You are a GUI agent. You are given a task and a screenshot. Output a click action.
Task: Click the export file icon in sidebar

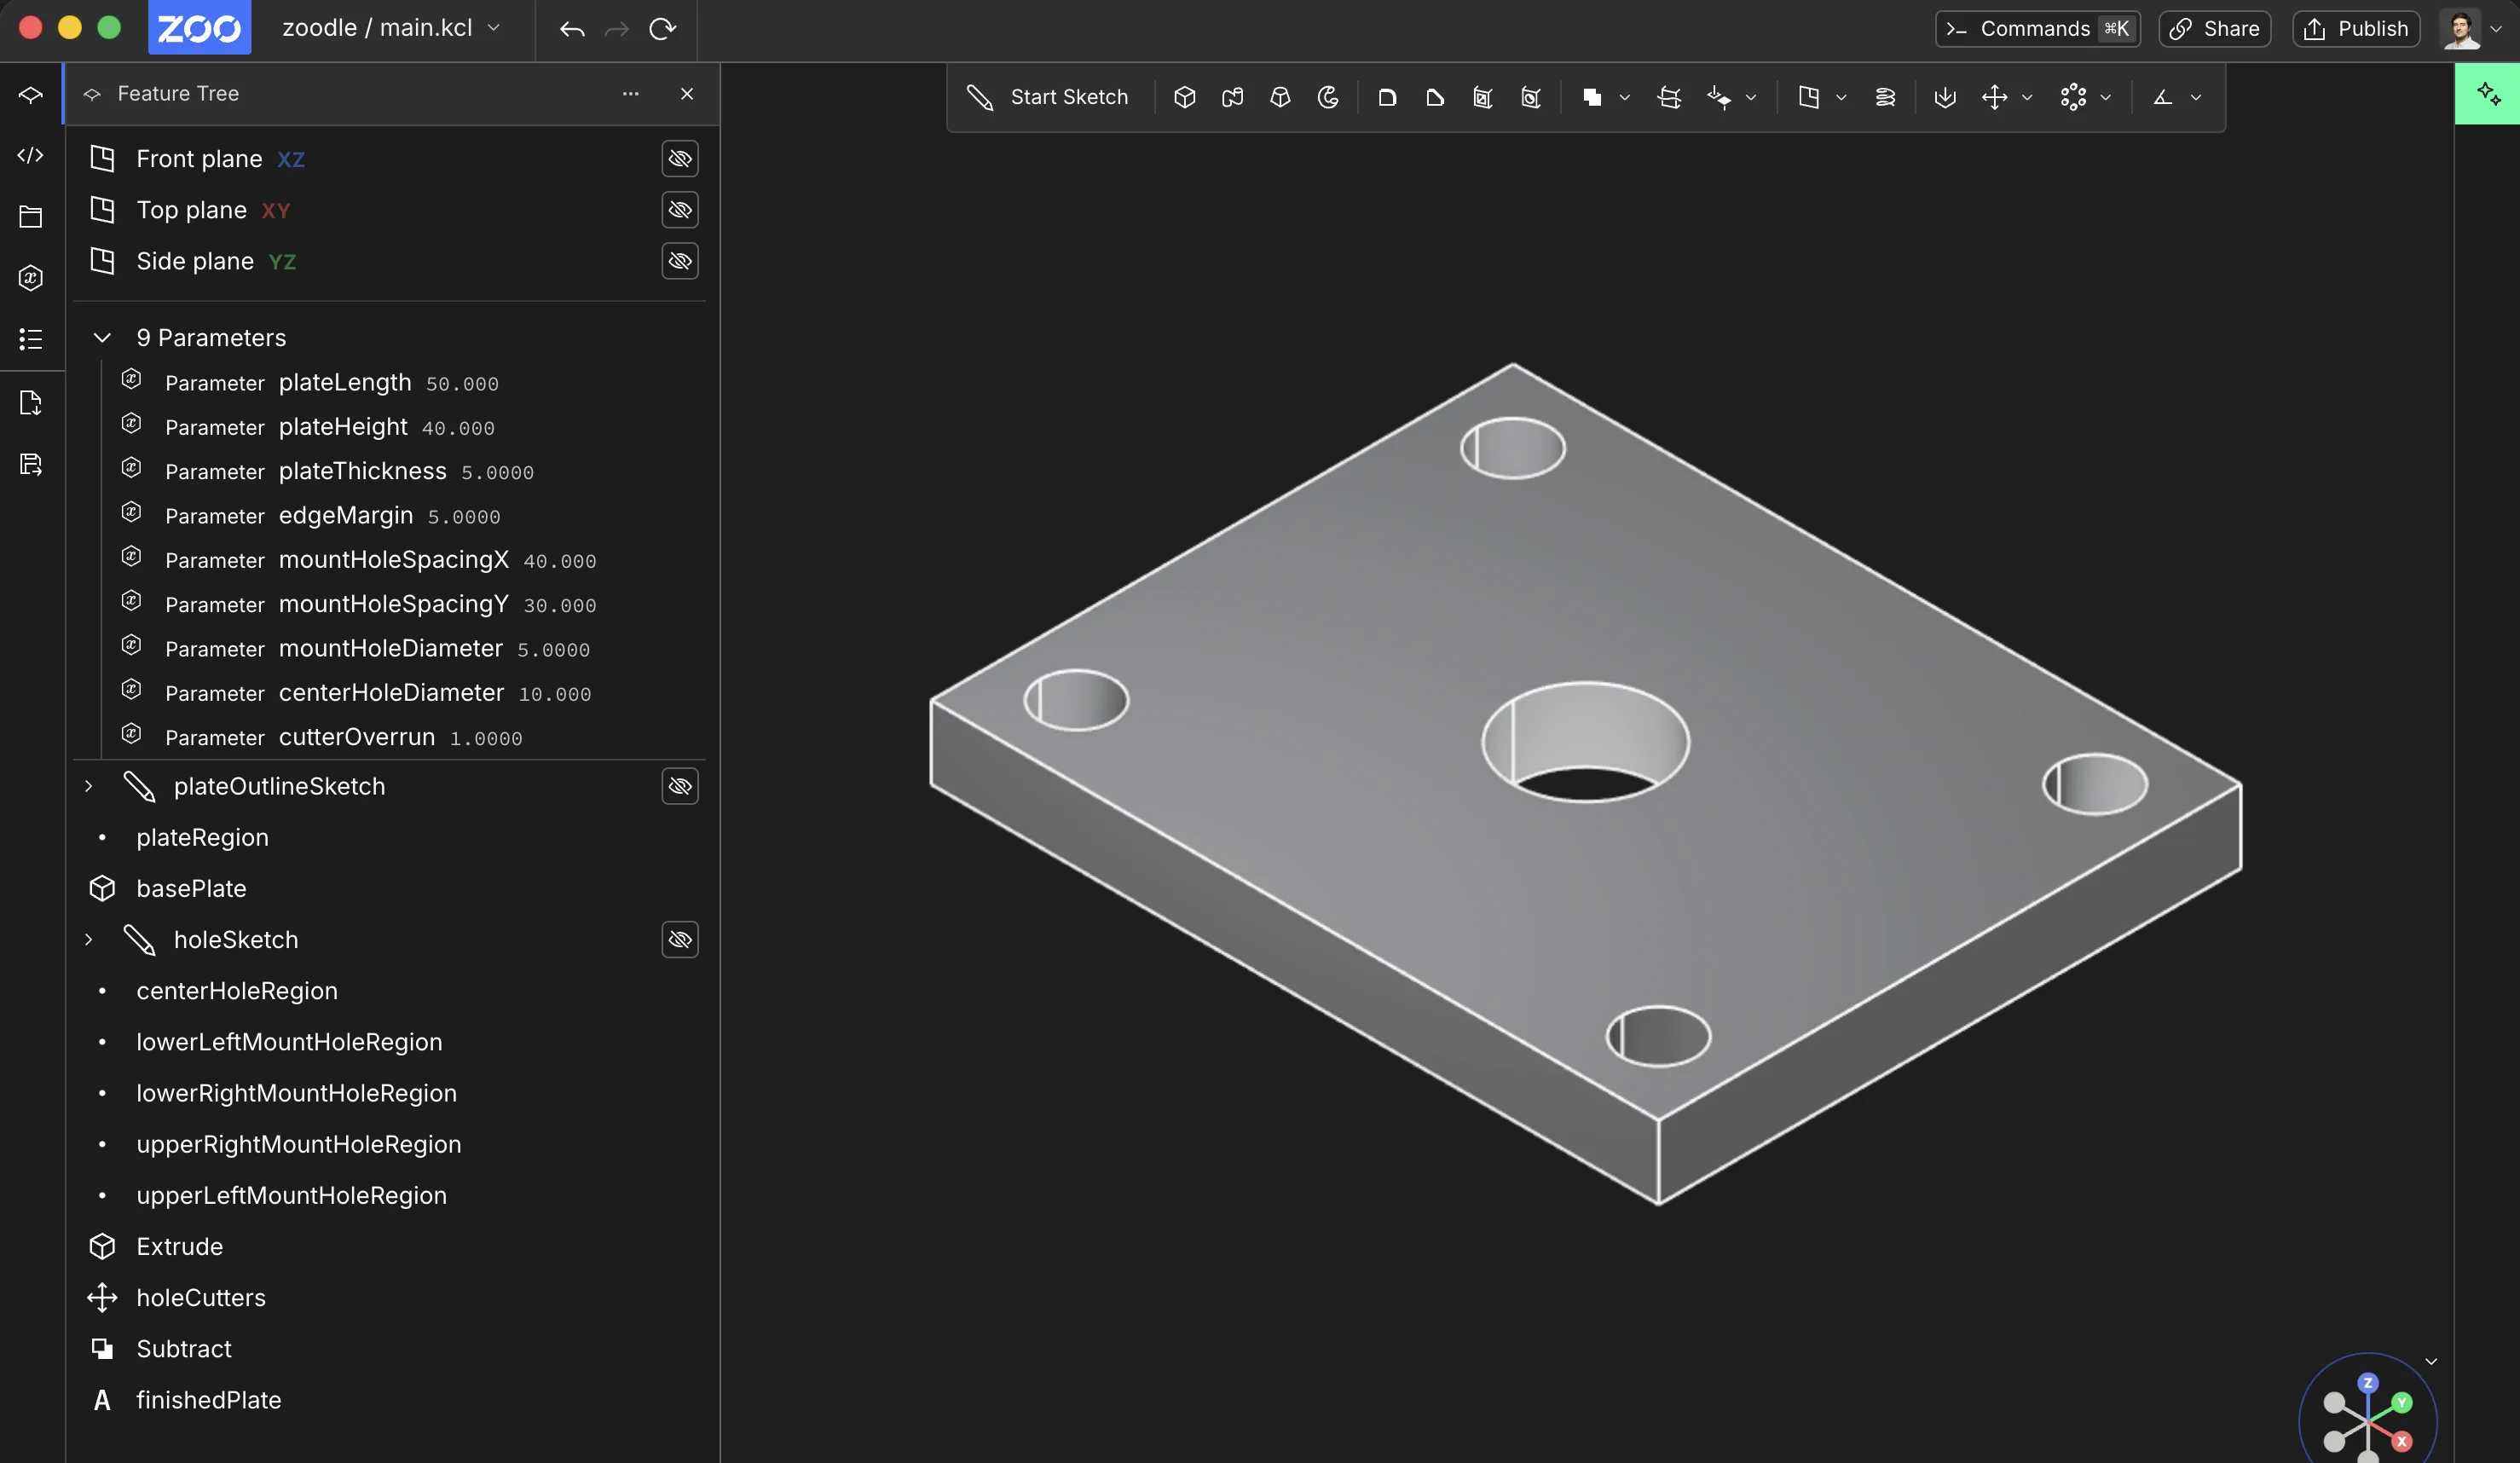[31, 403]
